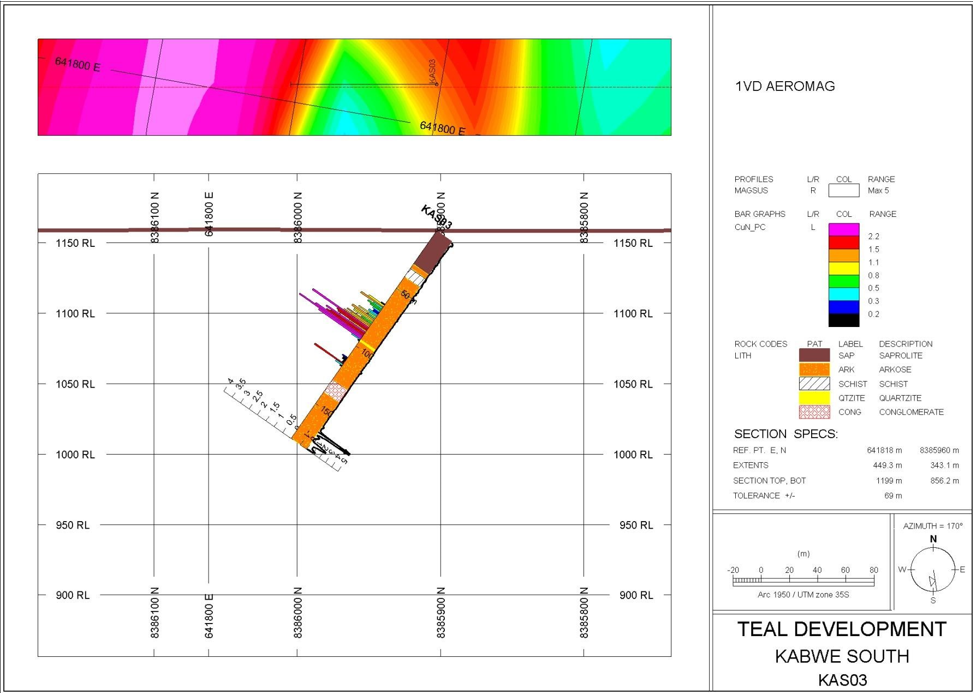Click the white MAGSUS profile colour box

(844, 190)
